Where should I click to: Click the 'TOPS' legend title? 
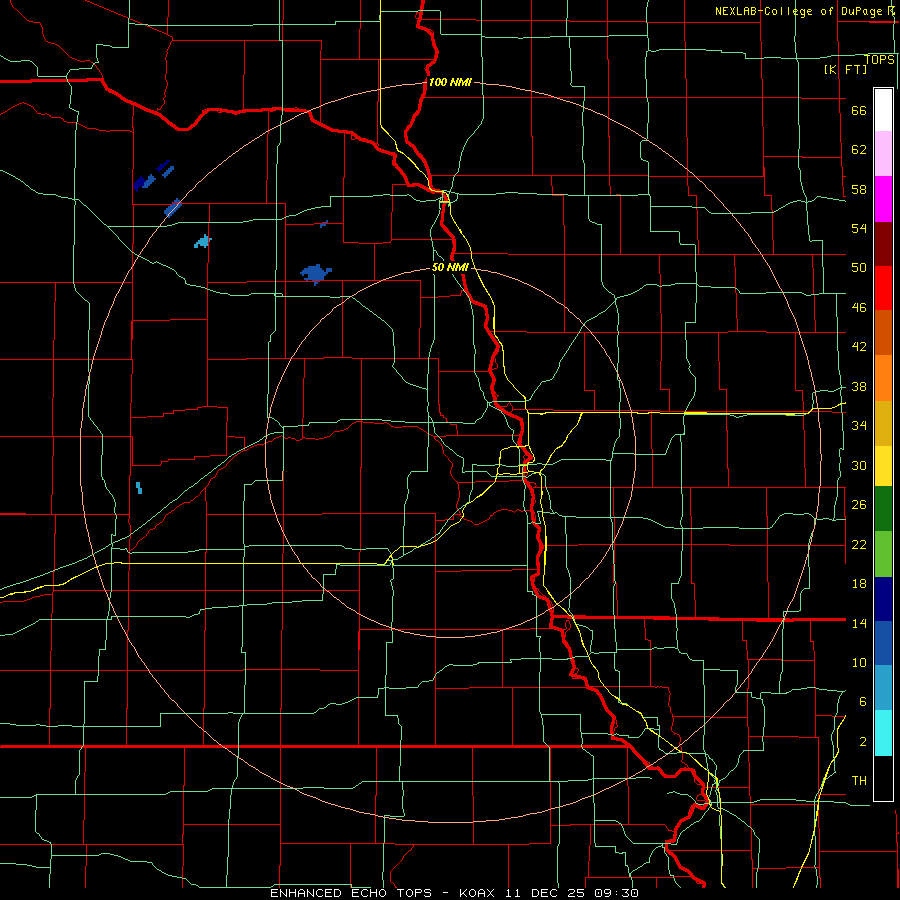(x=879, y=59)
